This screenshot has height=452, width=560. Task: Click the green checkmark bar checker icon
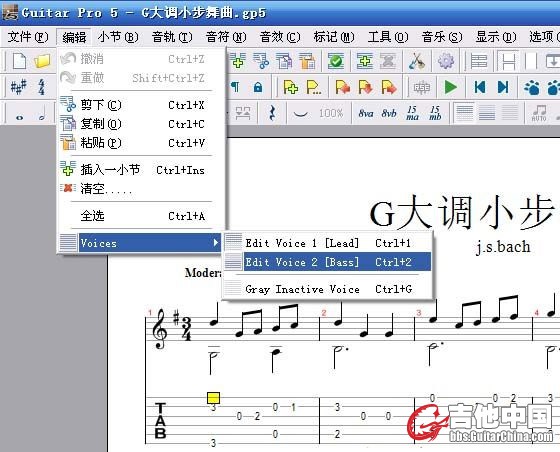tap(336, 61)
